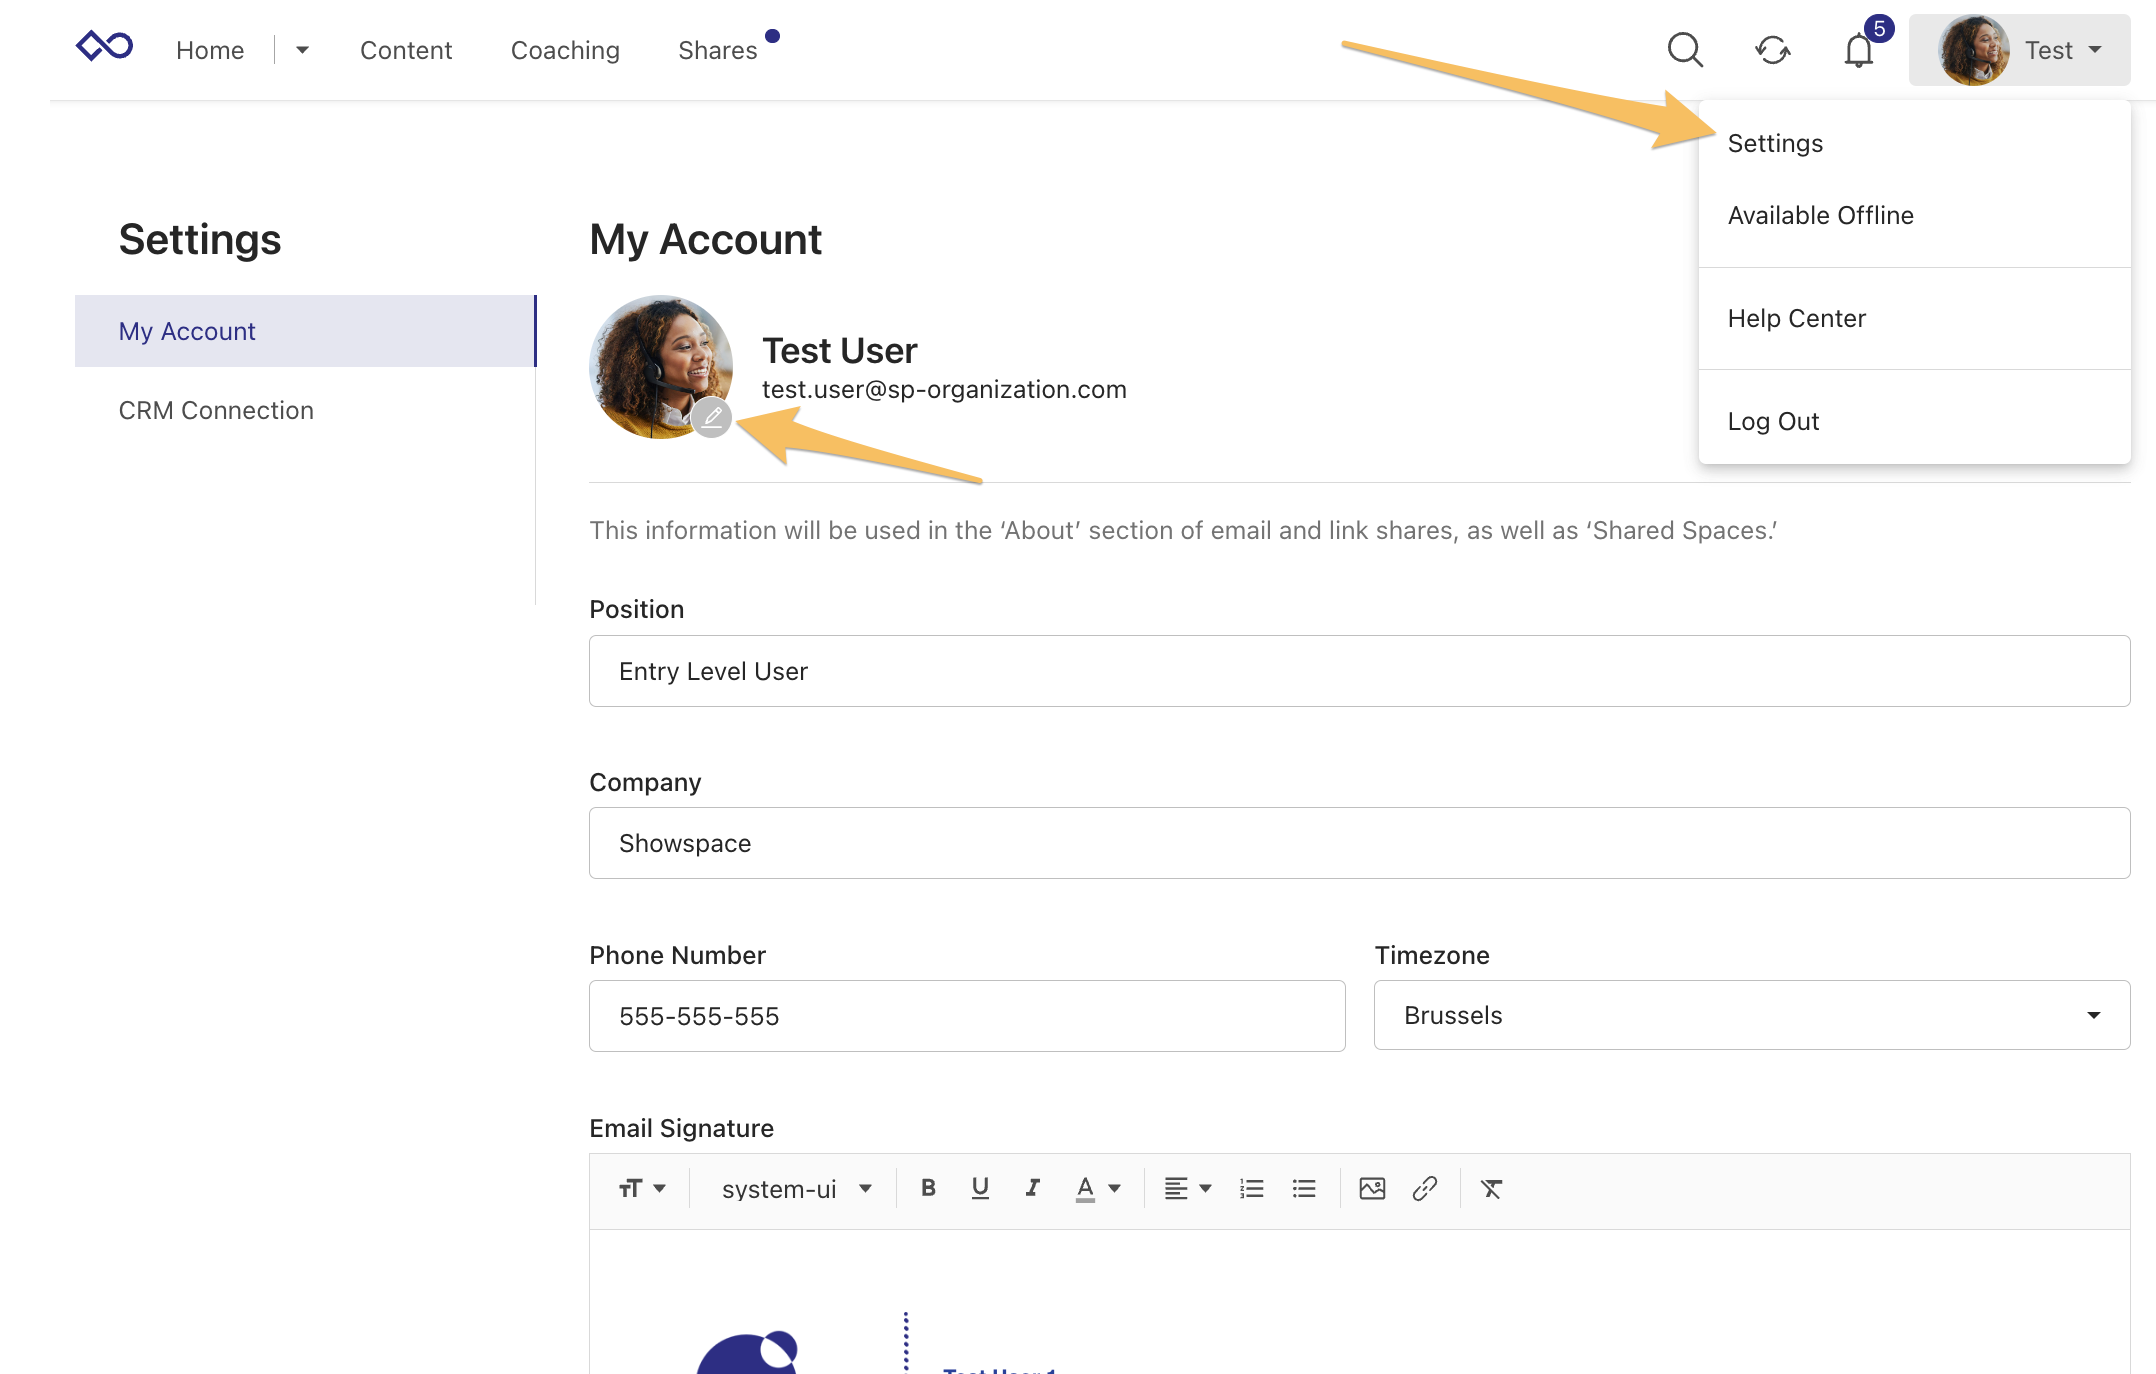Click the Phone Number input field
This screenshot has height=1374, width=2156.
[x=966, y=1016]
